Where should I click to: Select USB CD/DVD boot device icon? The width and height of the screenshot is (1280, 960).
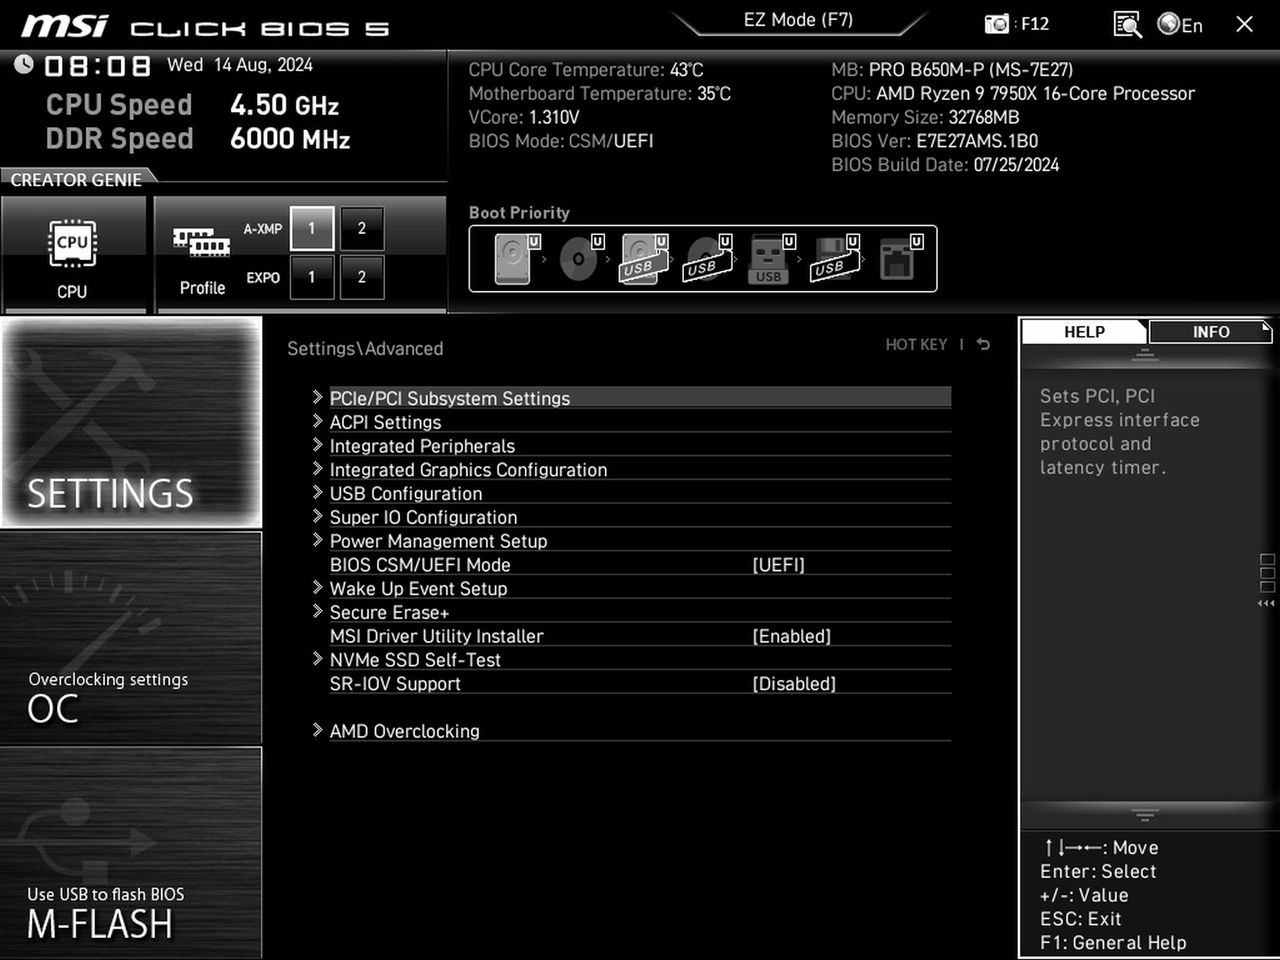click(x=707, y=259)
